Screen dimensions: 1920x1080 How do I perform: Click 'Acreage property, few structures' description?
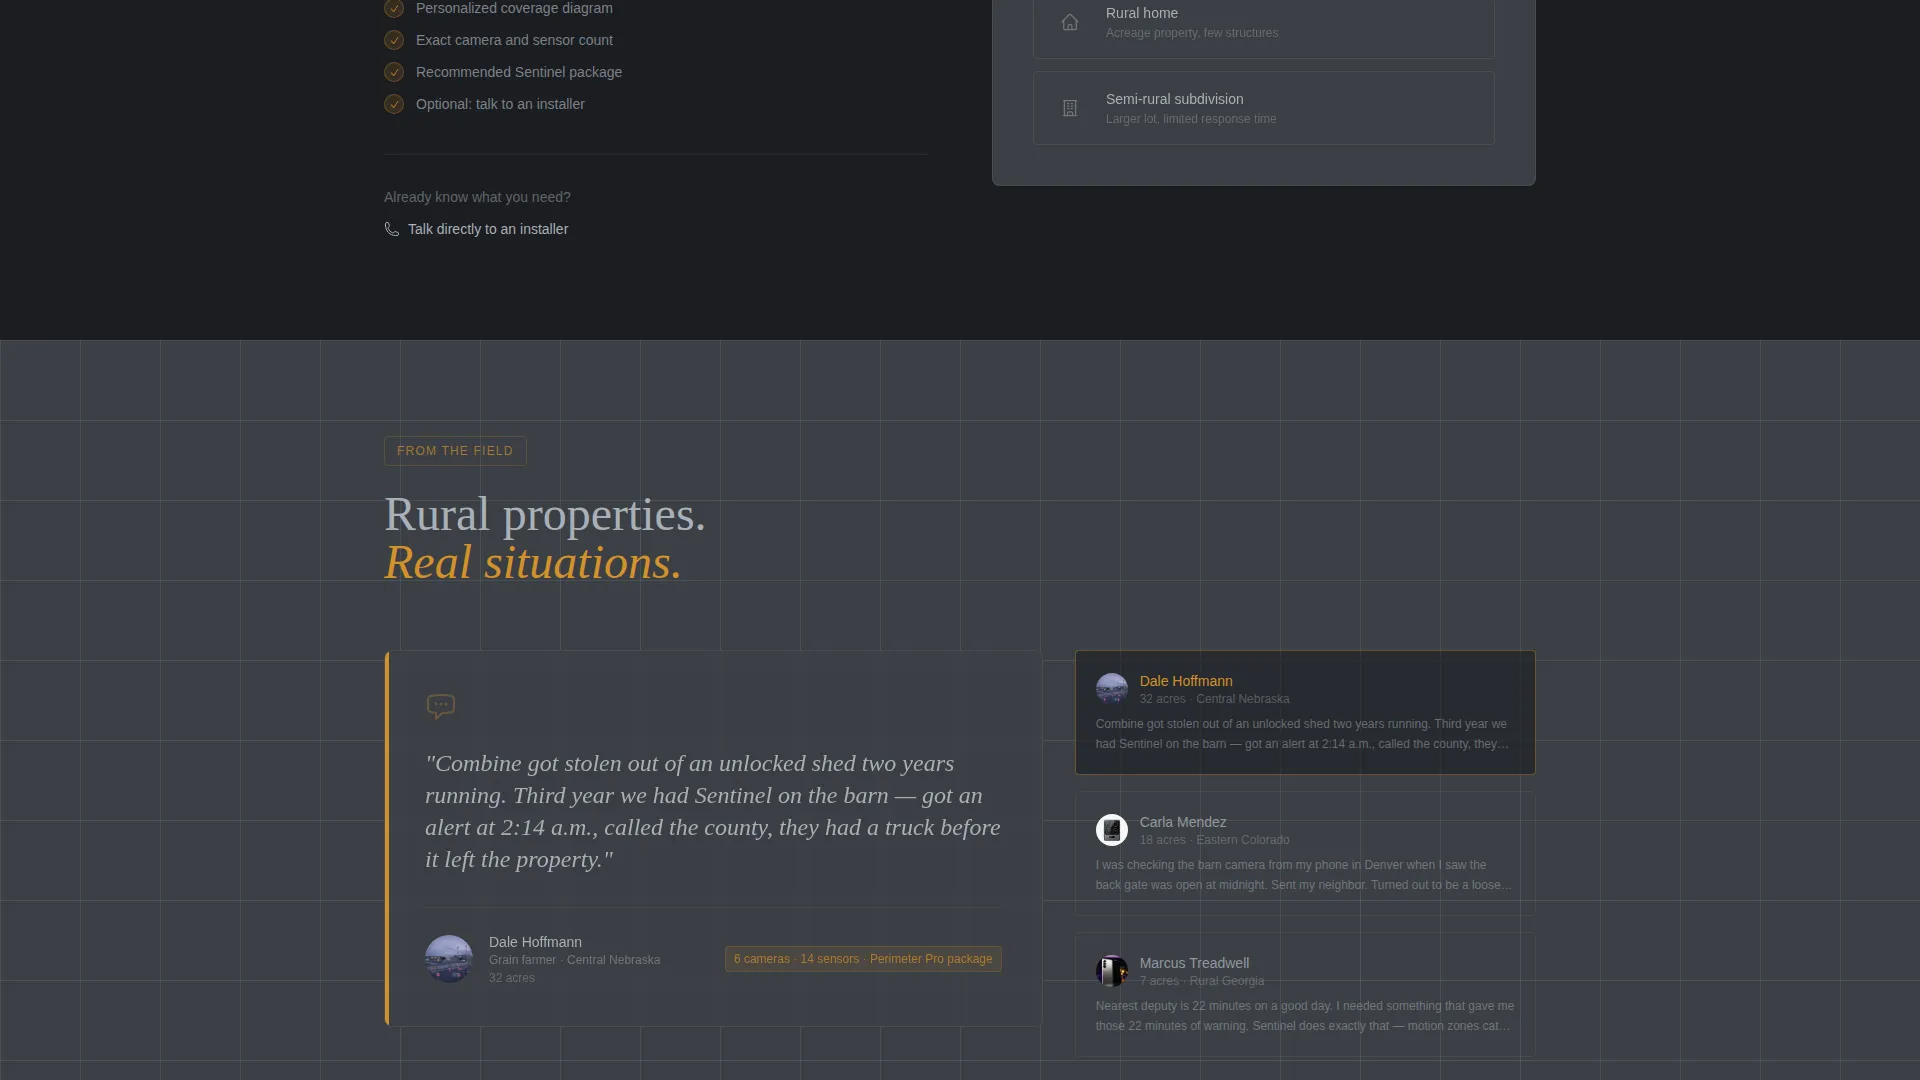(x=1192, y=33)
